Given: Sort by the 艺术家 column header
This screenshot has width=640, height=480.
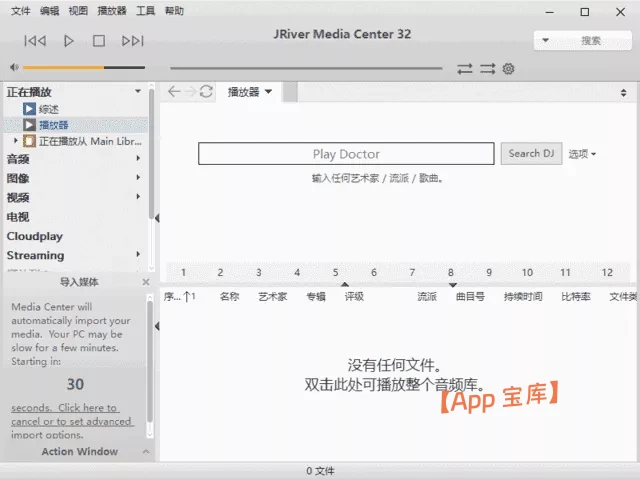Looking at the screenshot, I should click(273, 297).
